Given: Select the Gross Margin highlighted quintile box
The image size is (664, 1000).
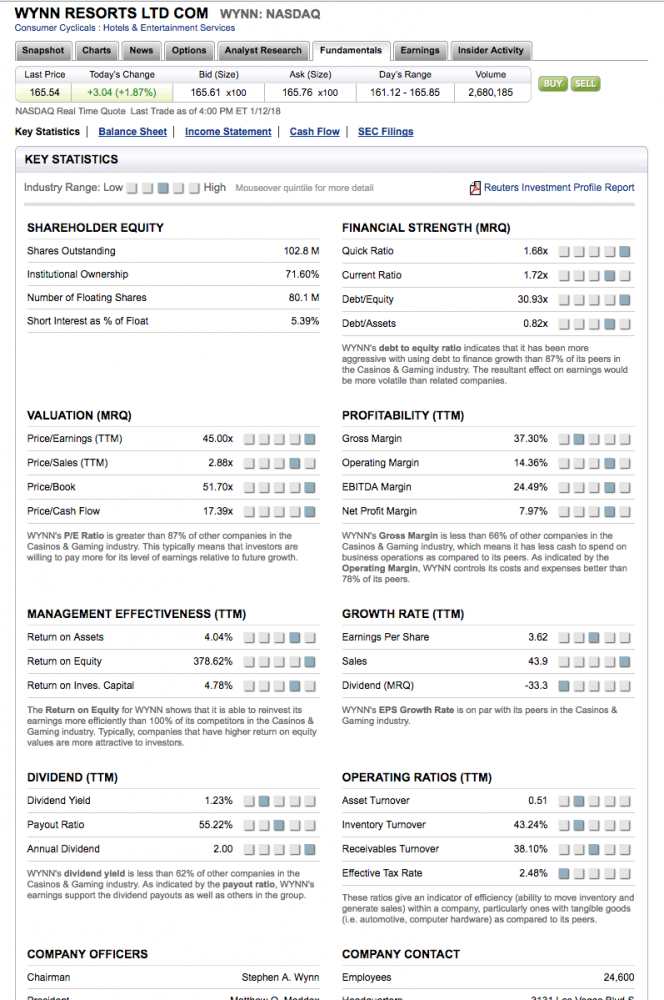Looking at the screenshot, I should pos(579,439).
